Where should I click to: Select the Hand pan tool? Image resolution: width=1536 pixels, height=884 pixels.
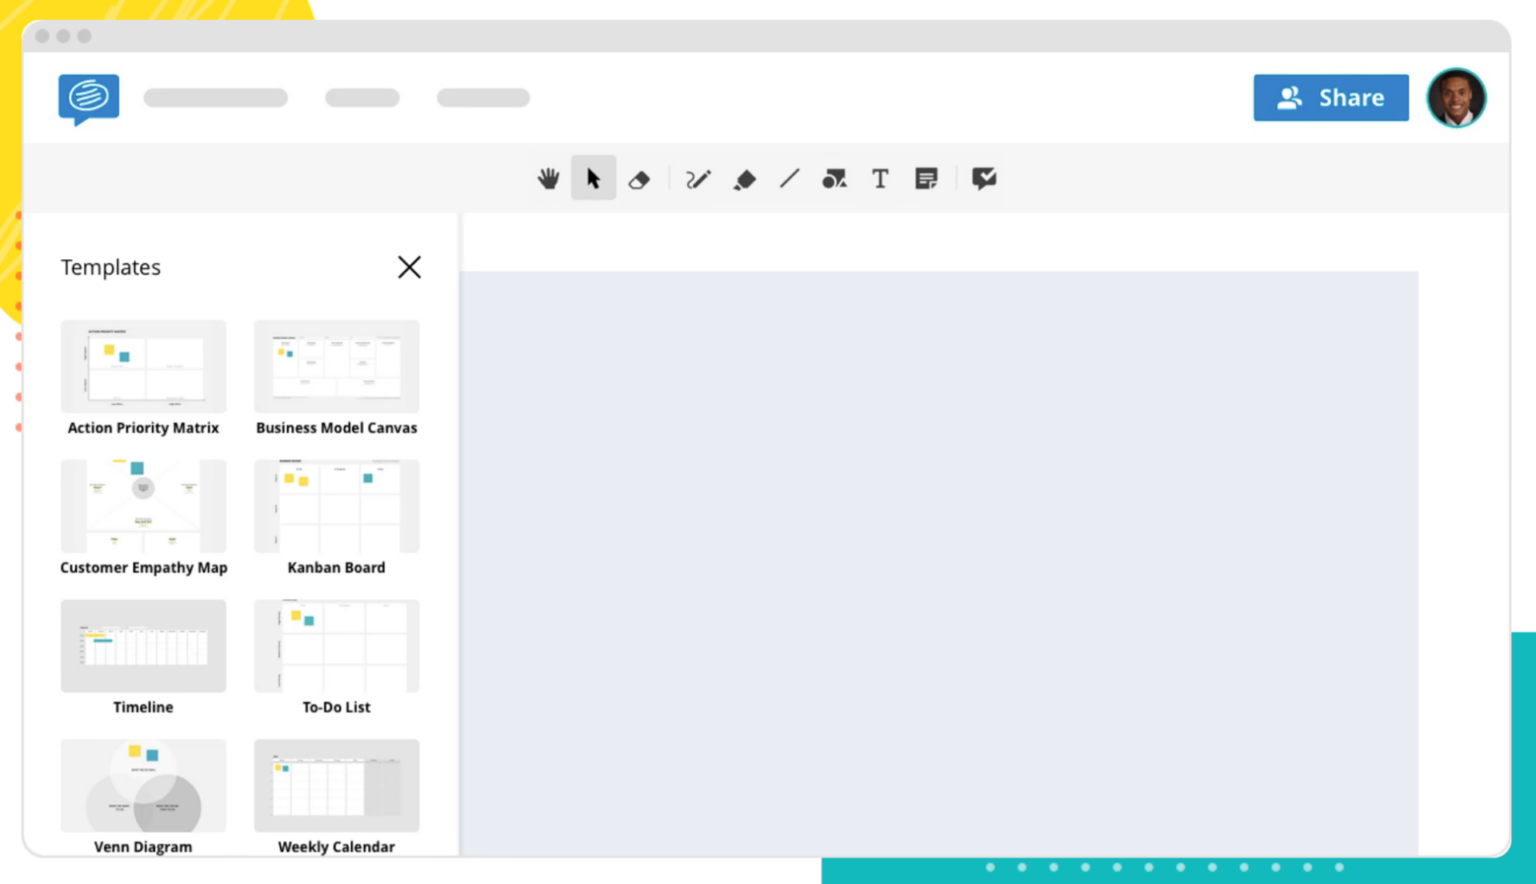[x=548, y=178]
